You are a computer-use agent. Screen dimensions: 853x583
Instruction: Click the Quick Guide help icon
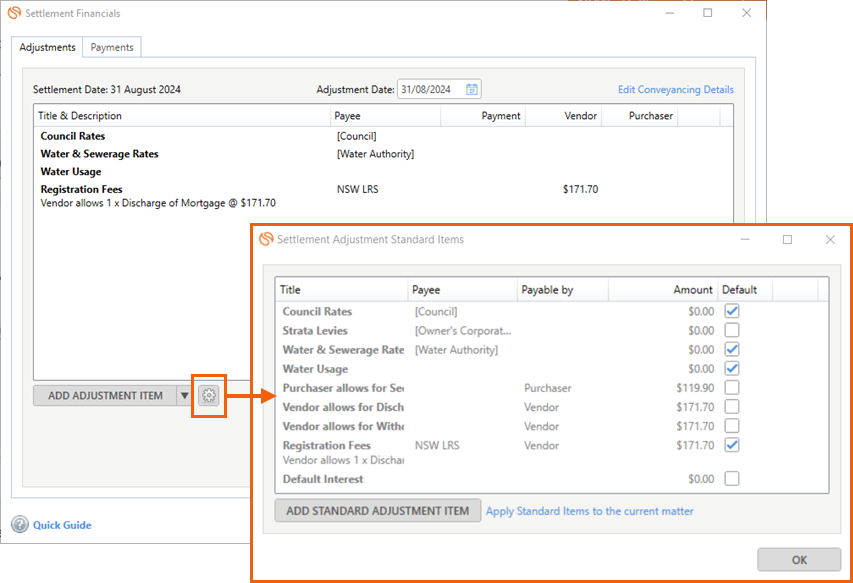[x=20, y=524]
